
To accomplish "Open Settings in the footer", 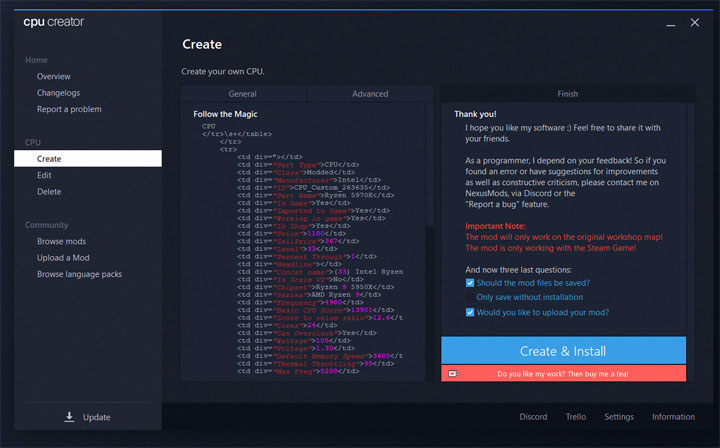I will (x=618, y=417).
